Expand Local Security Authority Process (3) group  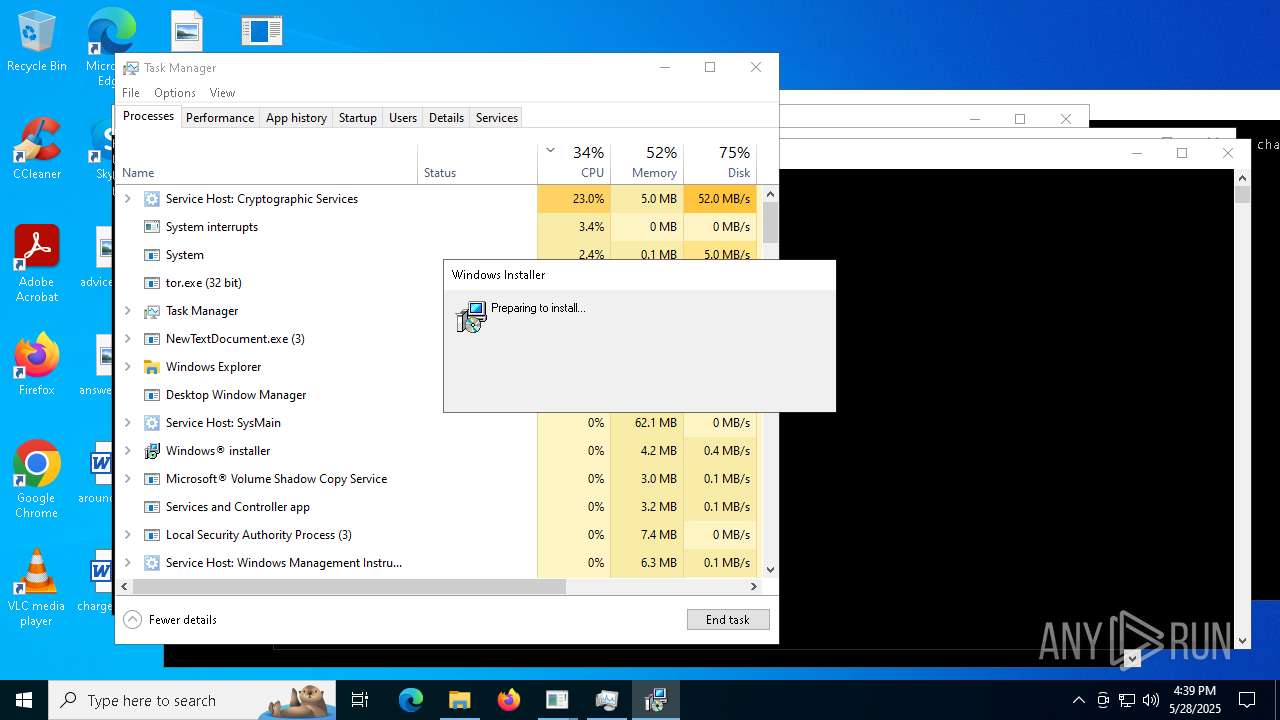(x=127, y=535)
